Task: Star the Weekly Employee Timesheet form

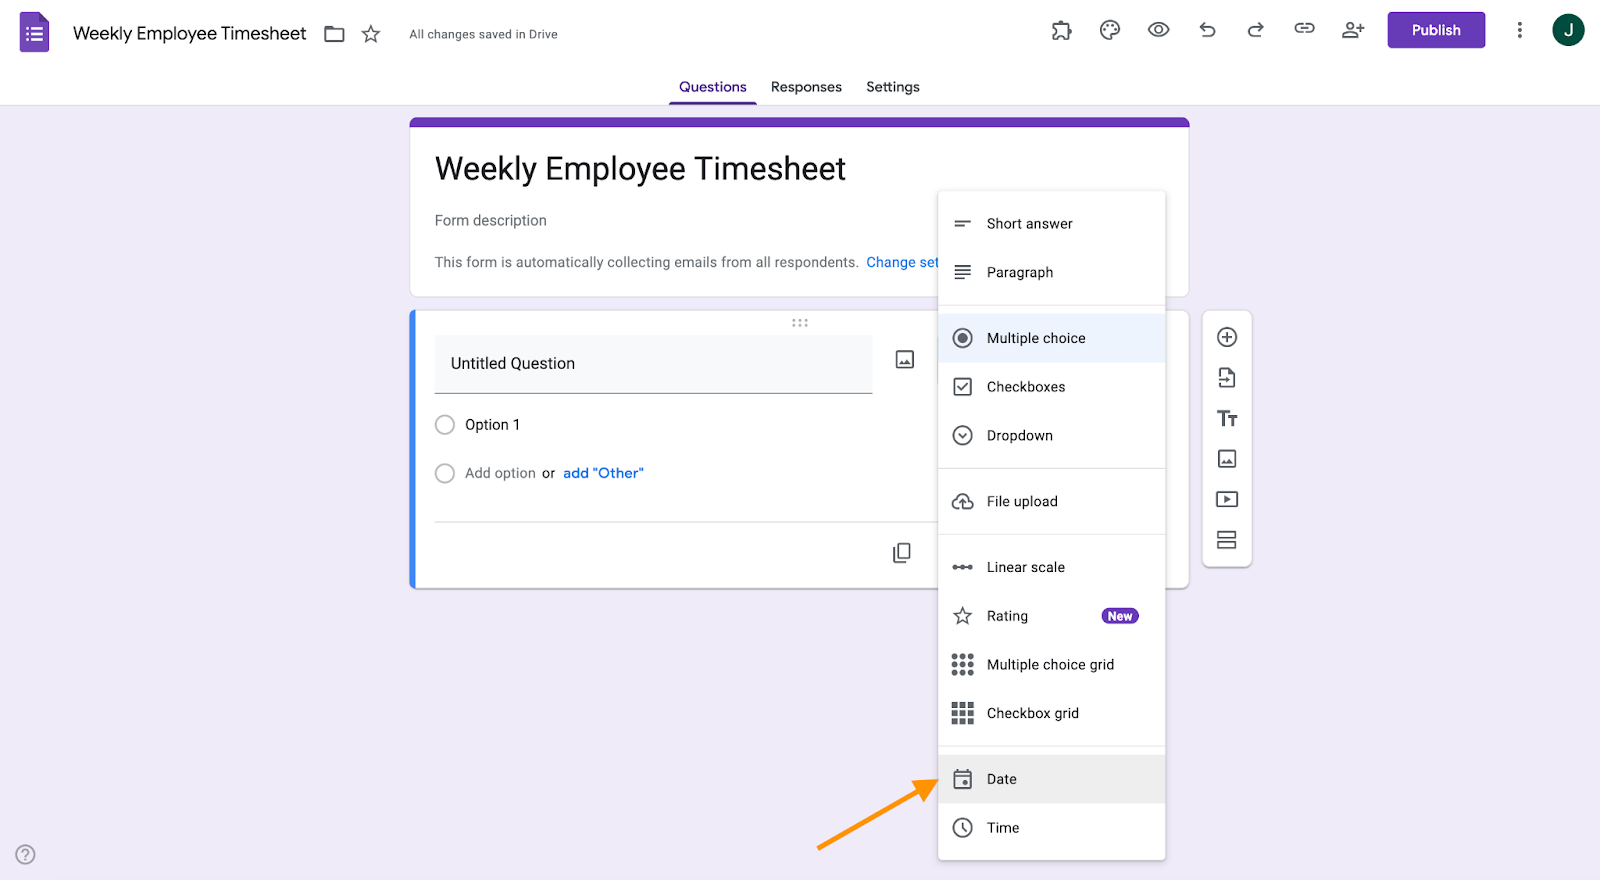Action: tap(371, 34)
